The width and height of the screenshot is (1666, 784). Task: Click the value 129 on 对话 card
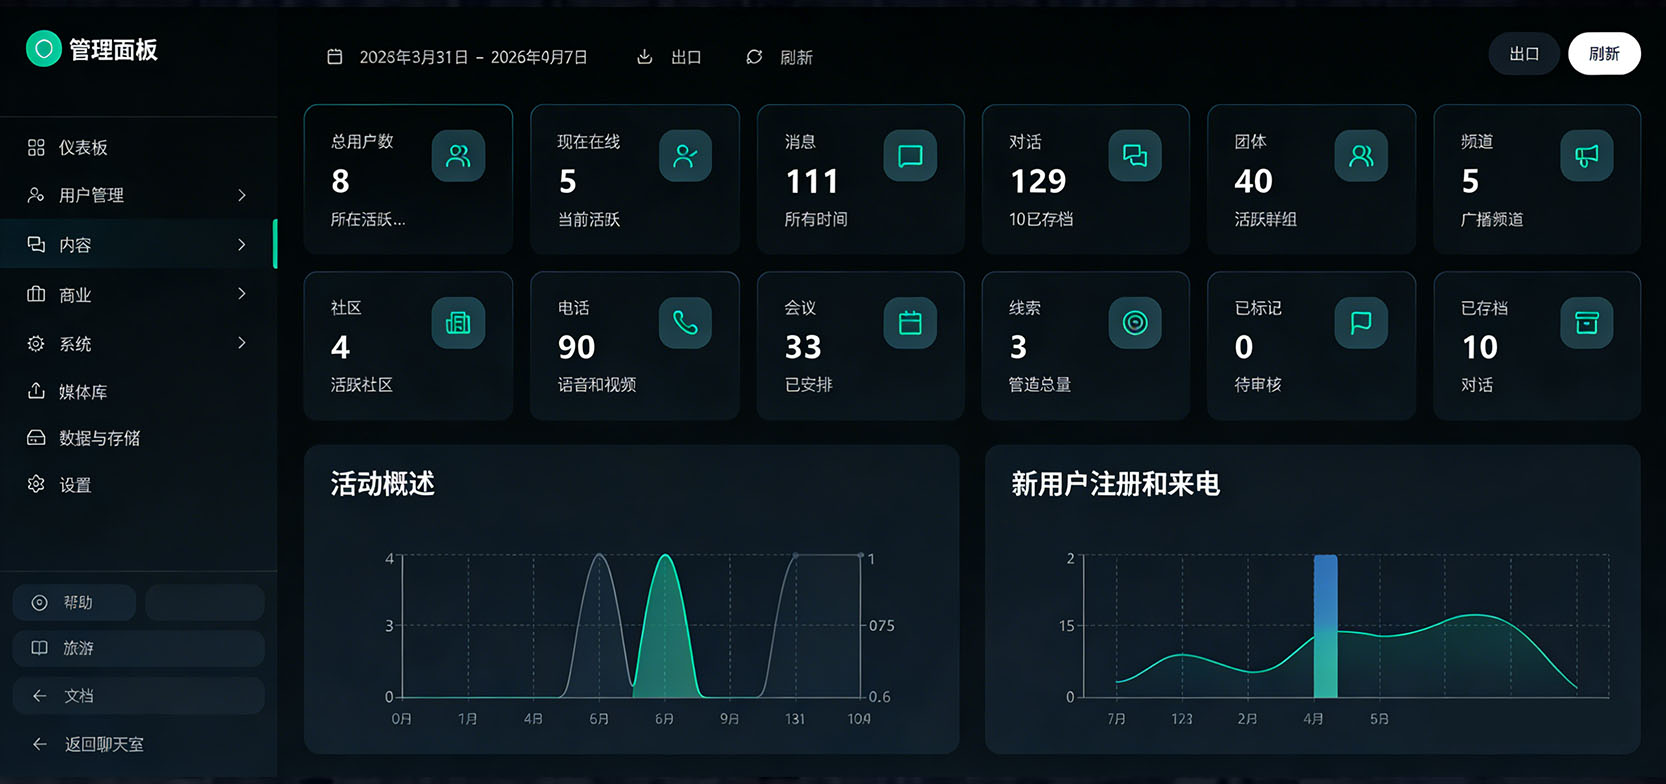coord(1038,181)
